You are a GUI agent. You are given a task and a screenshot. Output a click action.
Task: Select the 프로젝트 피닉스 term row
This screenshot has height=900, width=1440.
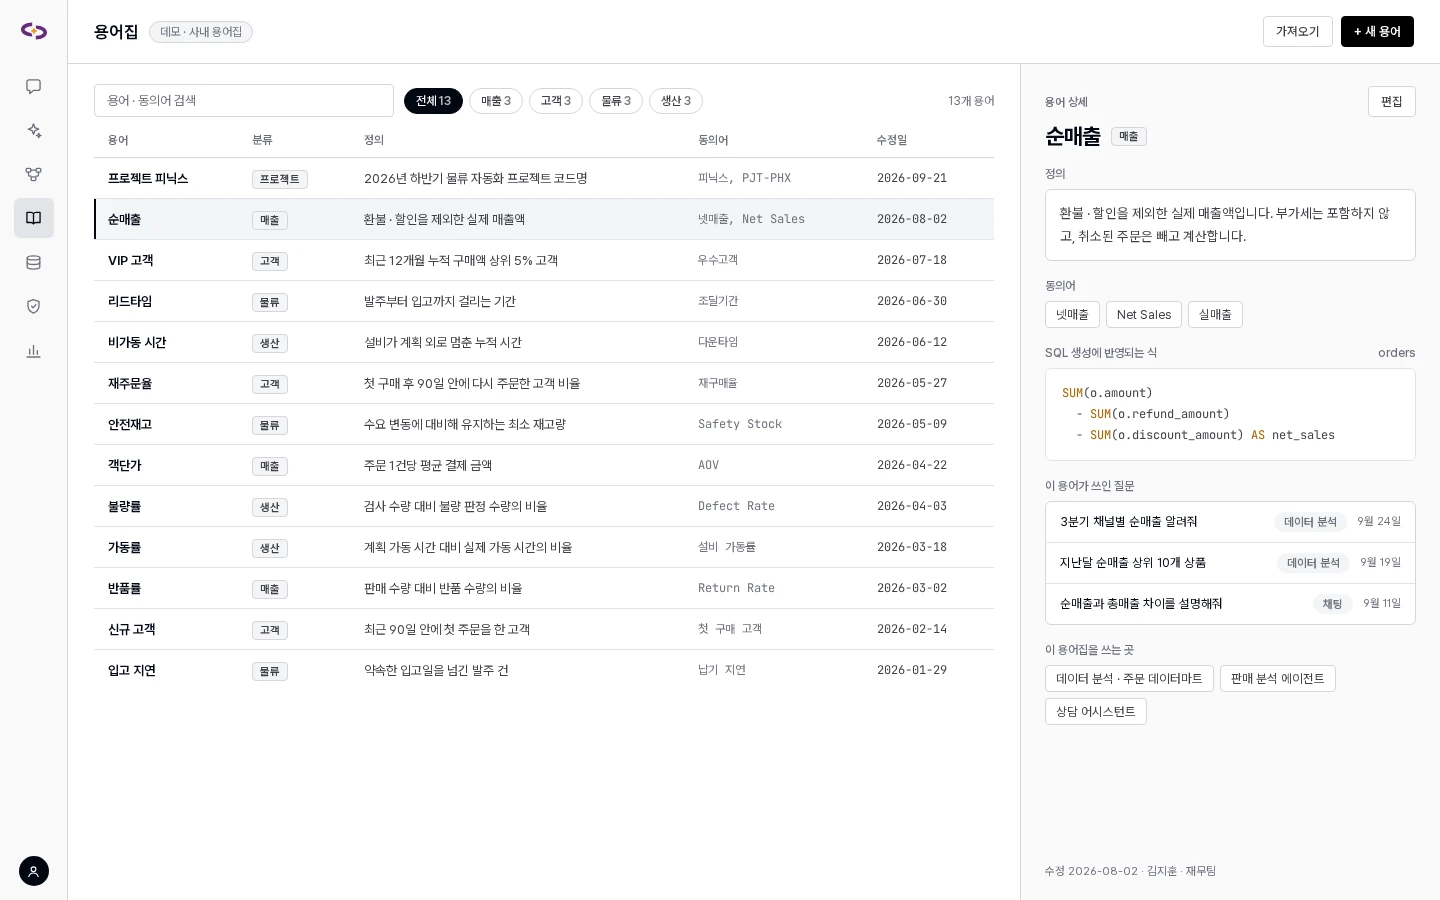pyautogui.click(x=544, y=178)
